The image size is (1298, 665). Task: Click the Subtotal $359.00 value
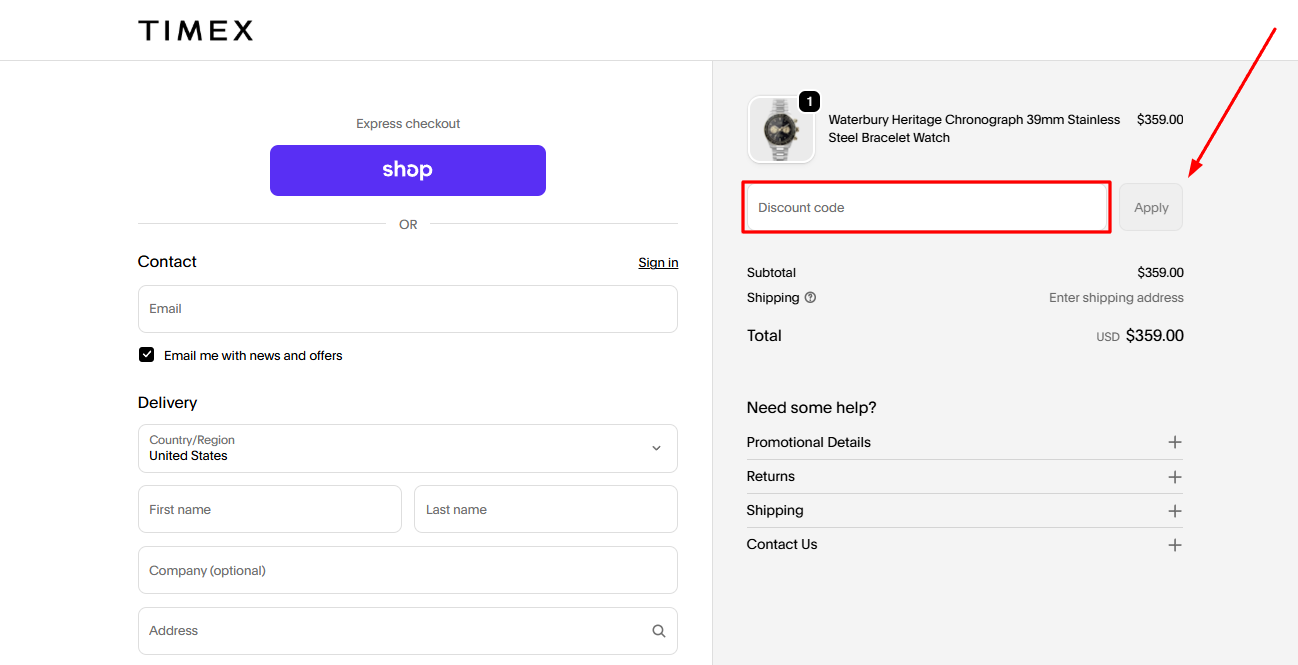coord(1160,272)
